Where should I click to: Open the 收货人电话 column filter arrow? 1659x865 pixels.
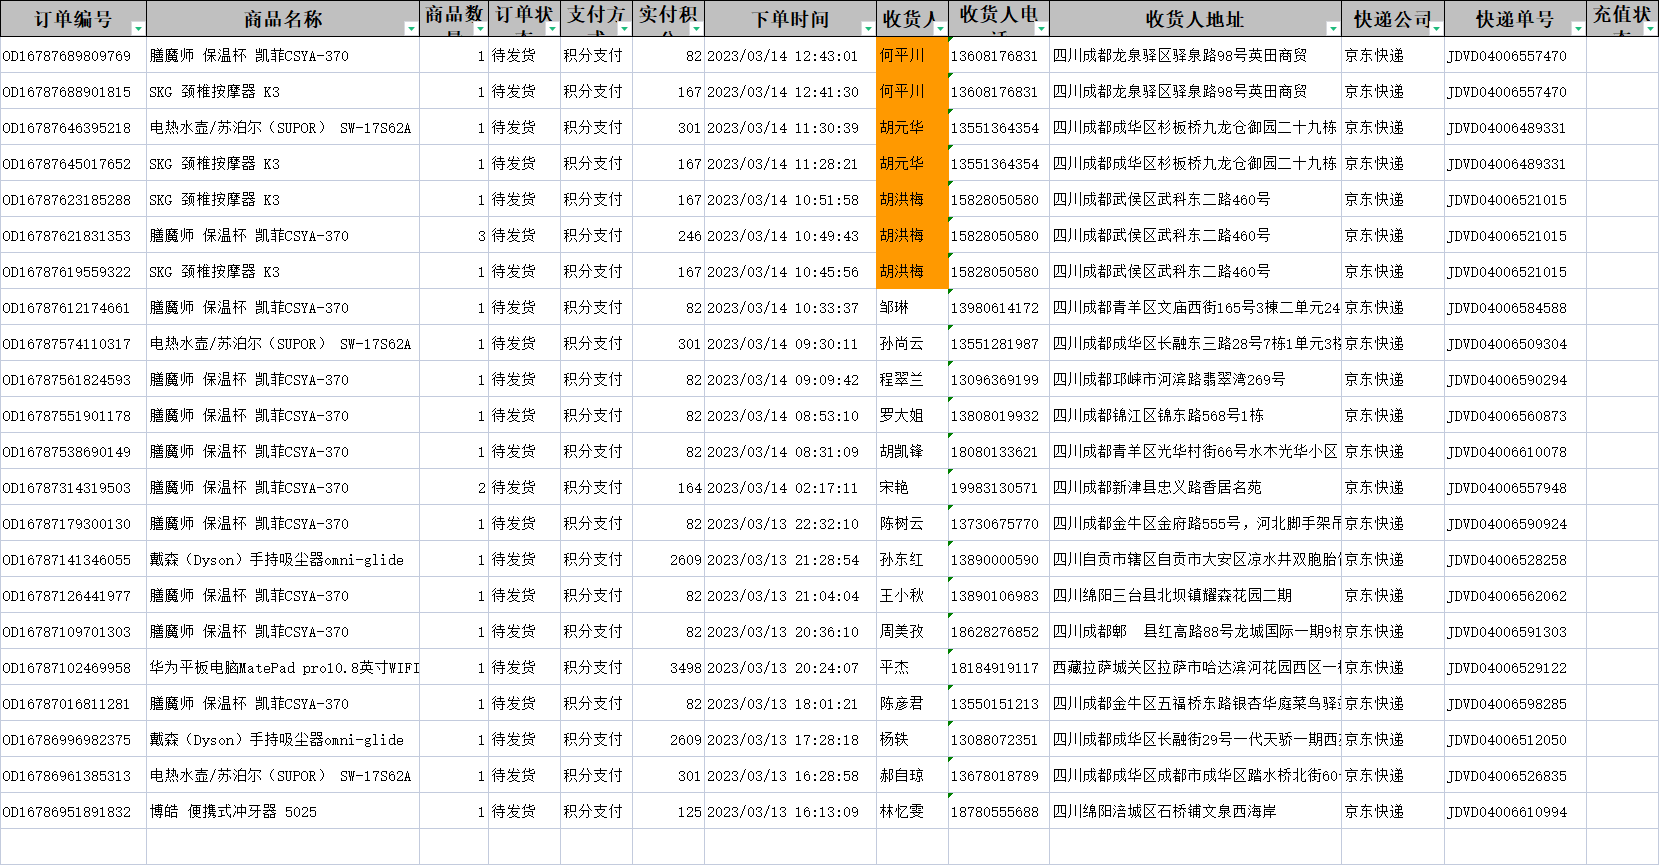point(1041,29)
